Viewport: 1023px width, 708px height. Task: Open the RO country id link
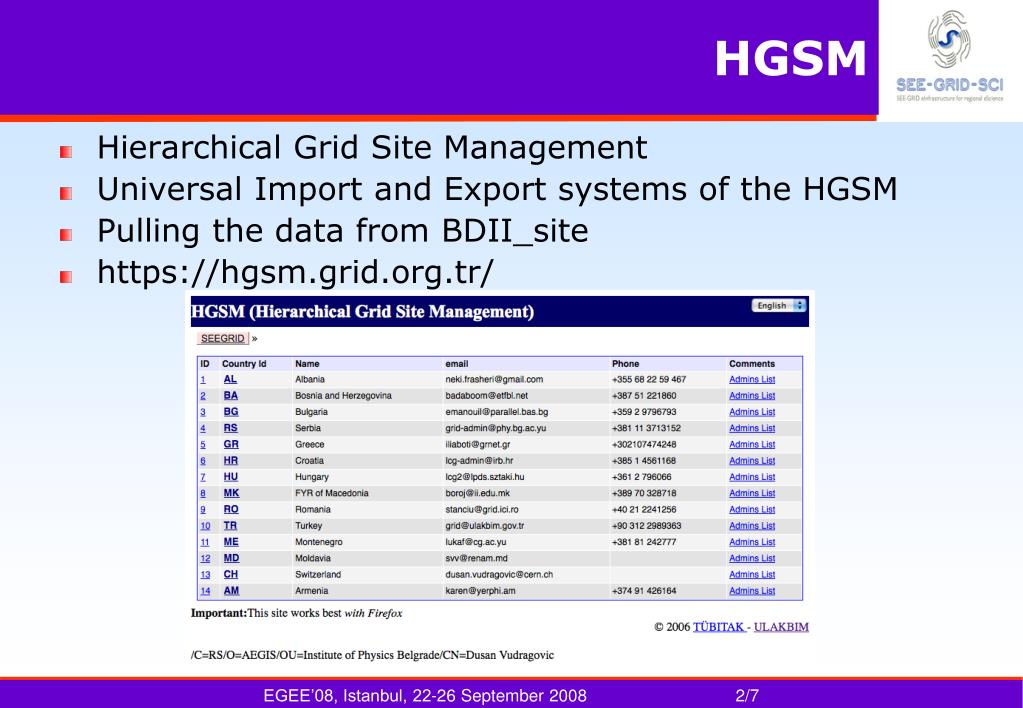(231, 510)
